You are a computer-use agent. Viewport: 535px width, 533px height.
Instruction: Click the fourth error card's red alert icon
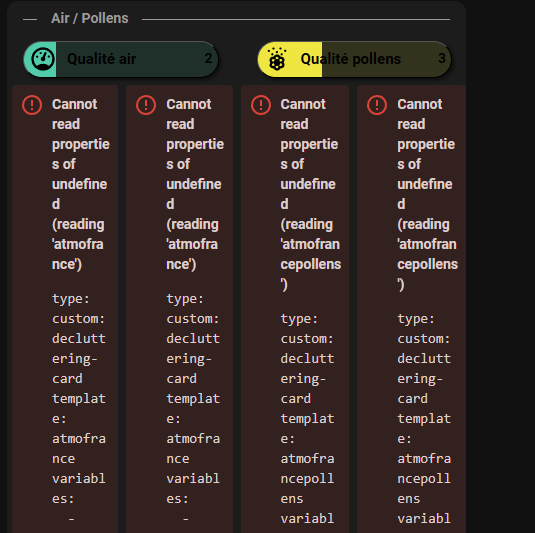tap(377, 105)
